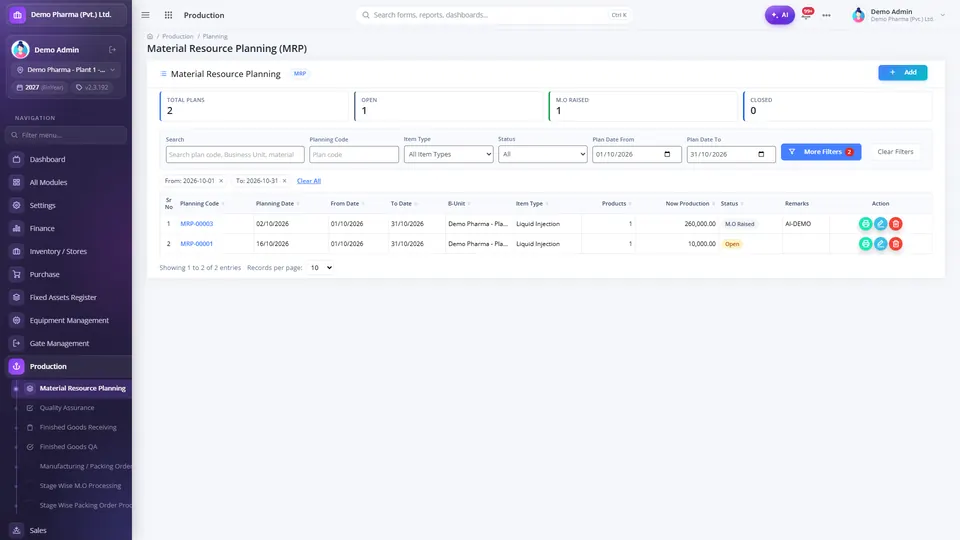Sort by the Now Production column
Viewport: 960px width, 540px height.
tap(690, 204)
